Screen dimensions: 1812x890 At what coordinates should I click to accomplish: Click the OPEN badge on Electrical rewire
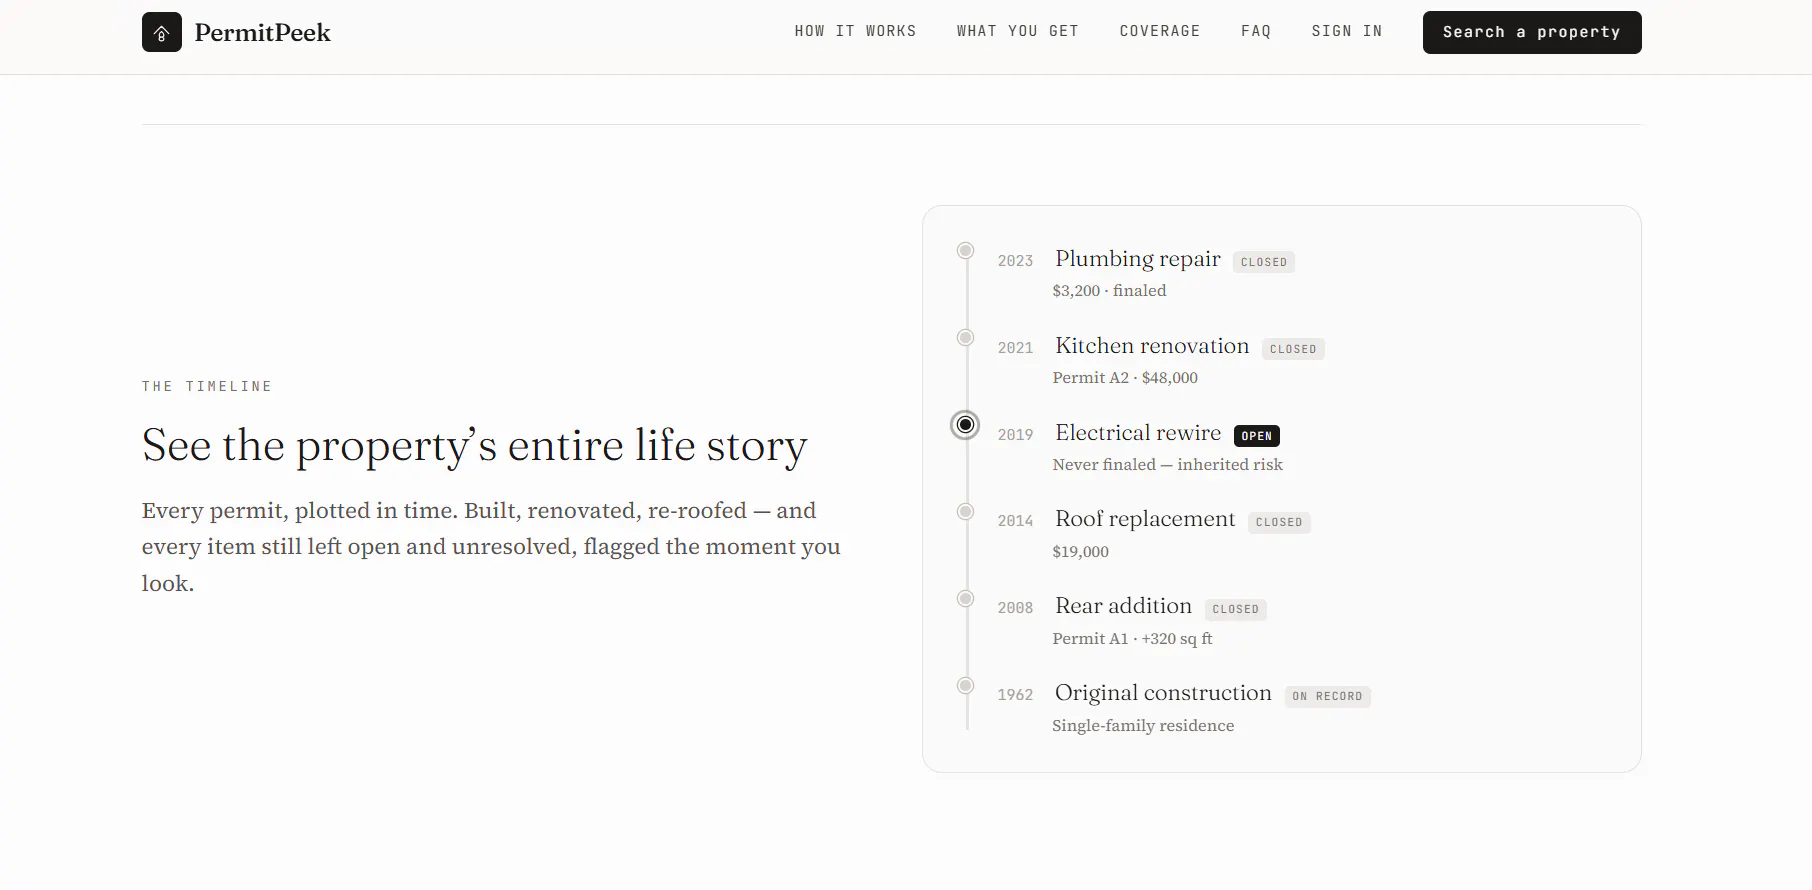(x=1257, y=436)
